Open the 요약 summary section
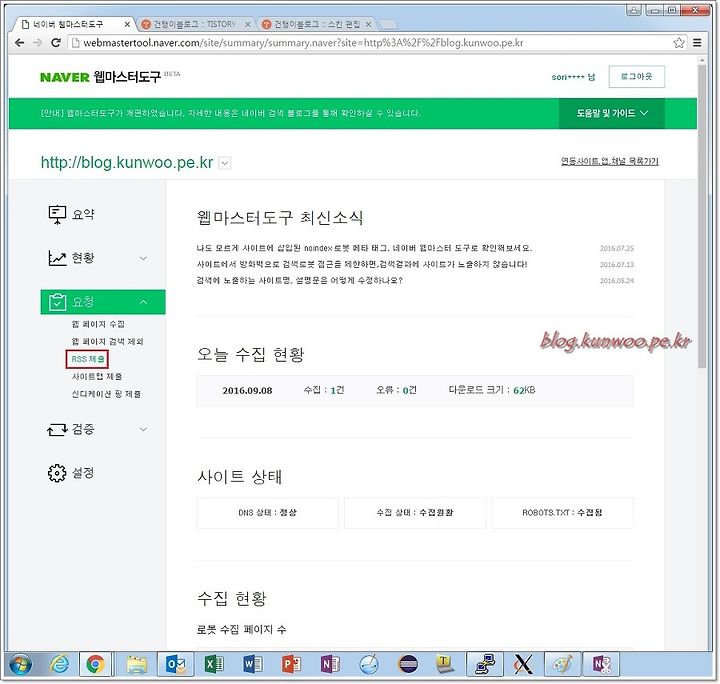This screenshot has height=684, width=720. click(72, 214)
